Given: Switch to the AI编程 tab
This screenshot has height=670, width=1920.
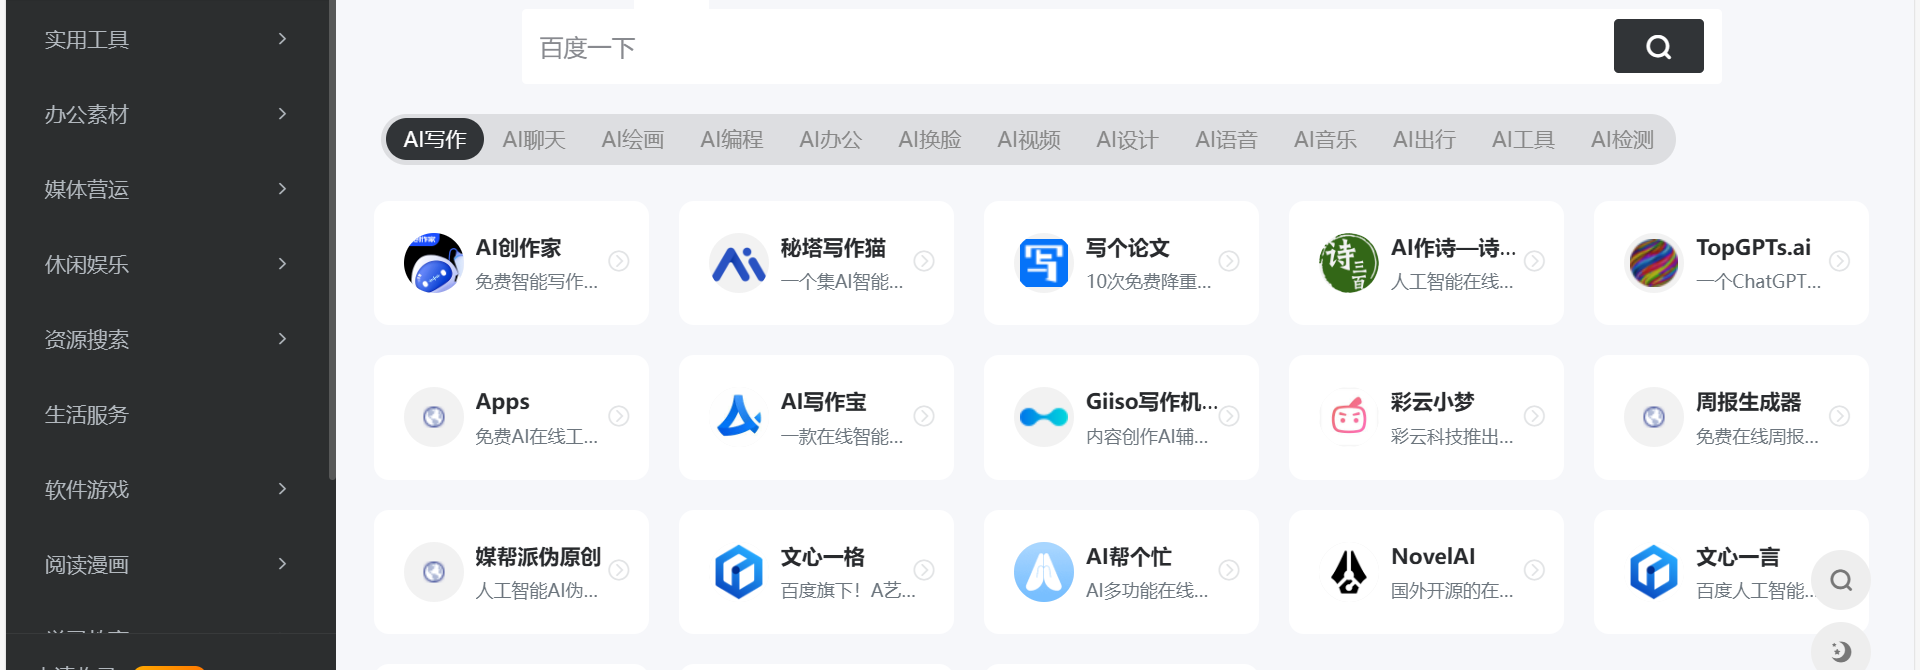Looking at the screenshot, I should pos(732,139).
